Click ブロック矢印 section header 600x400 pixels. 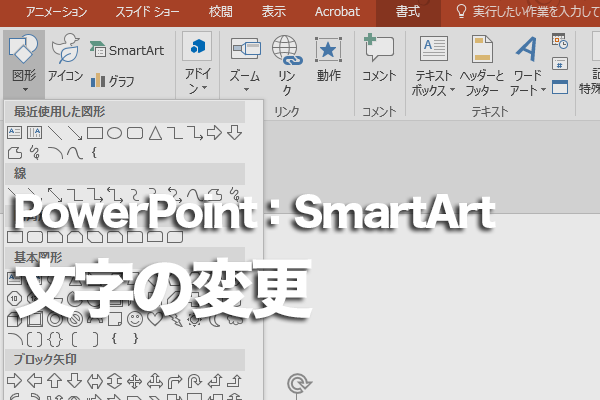(125, 359)
